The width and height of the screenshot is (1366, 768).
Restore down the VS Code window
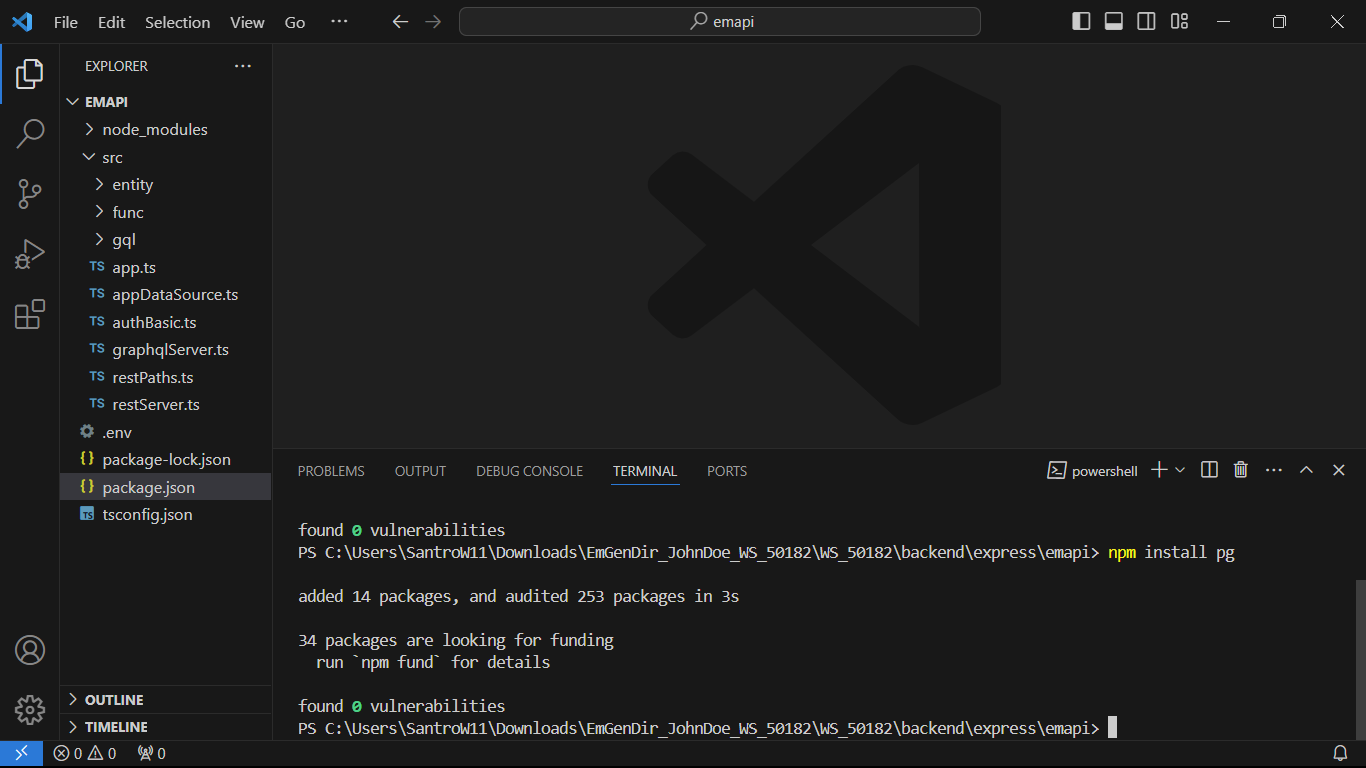click(x=1279, y=22)
